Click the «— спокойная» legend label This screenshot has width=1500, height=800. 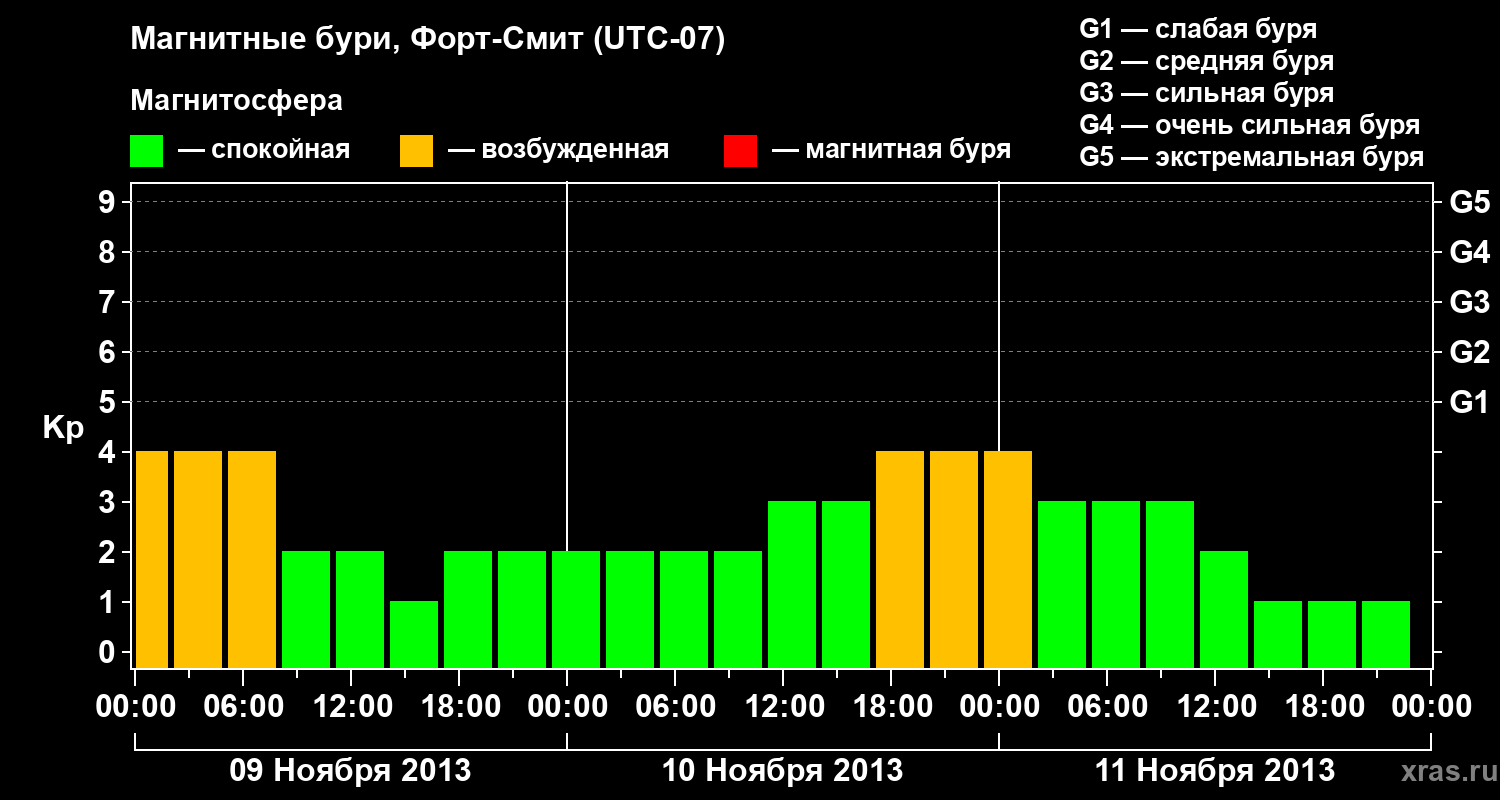[264, 151]
